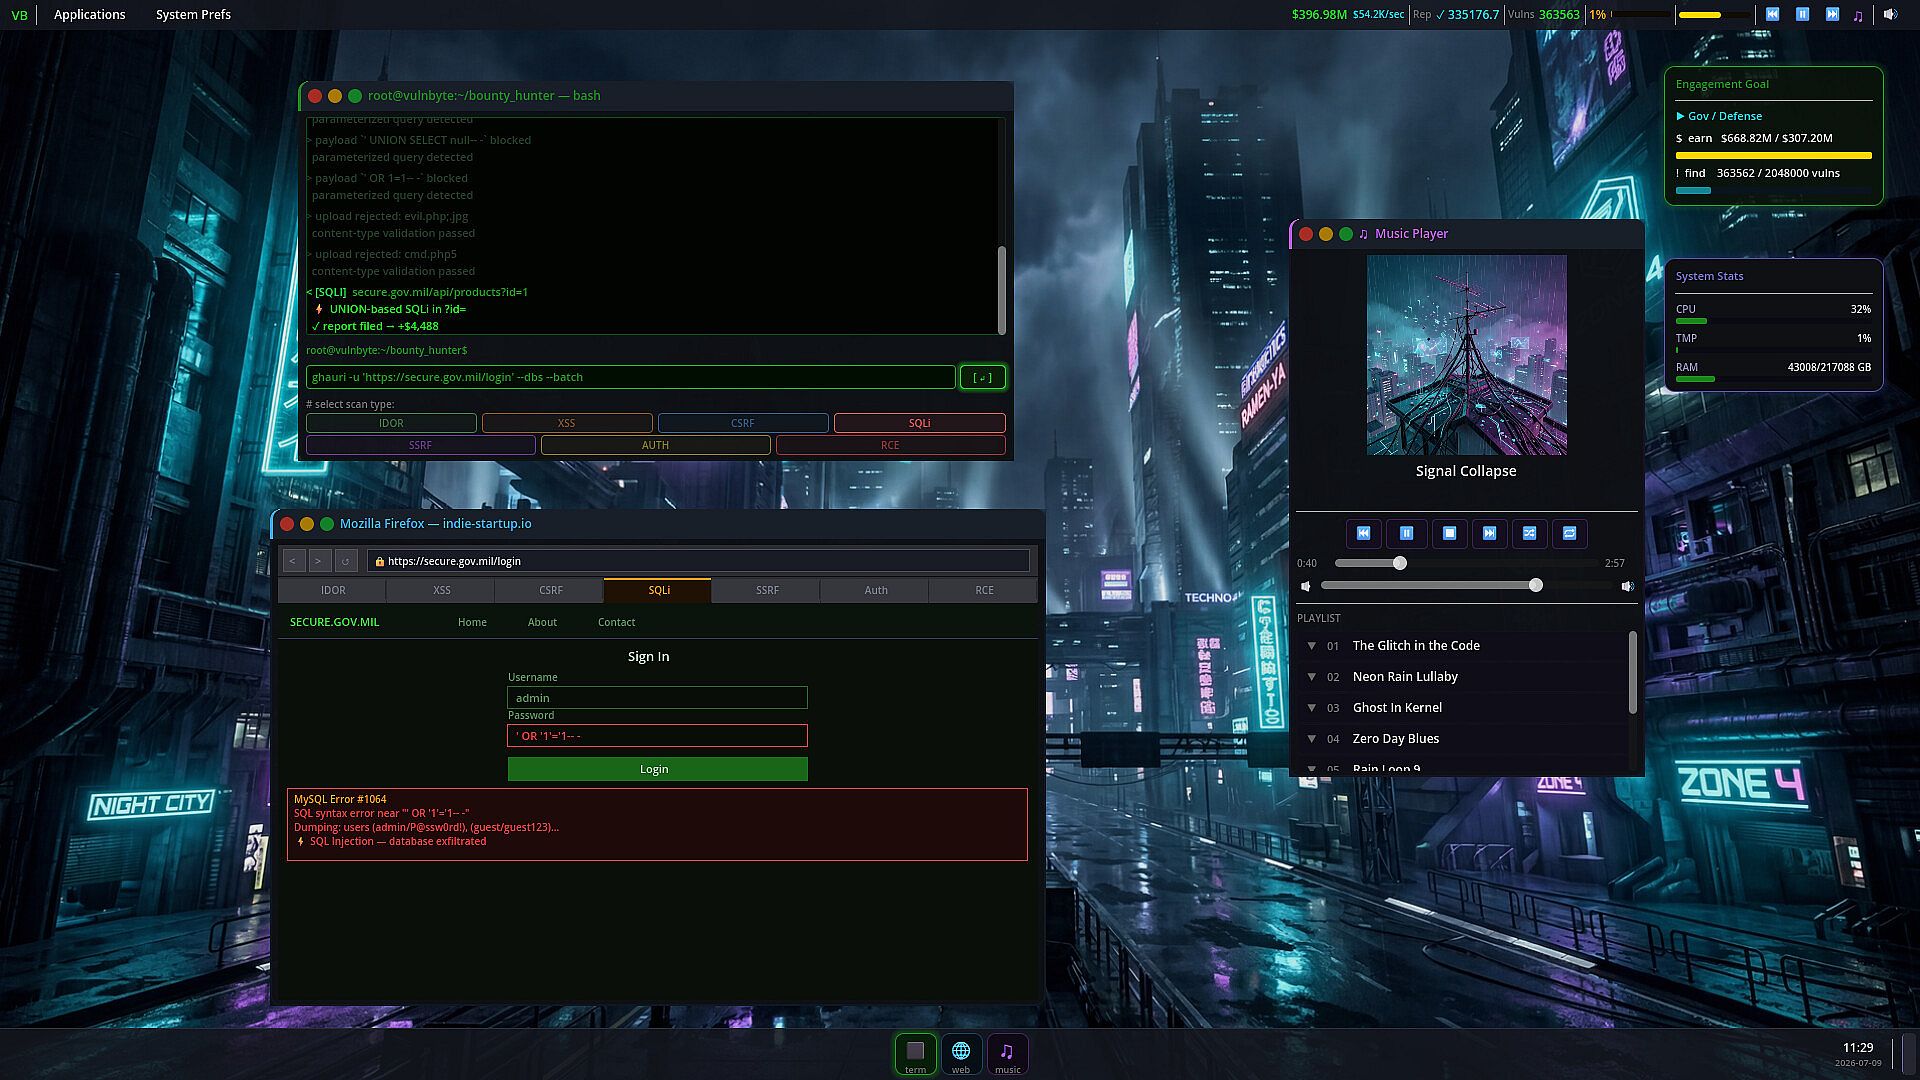Expand track 03 Ghost In Kernel

[x=1311, y=708]
